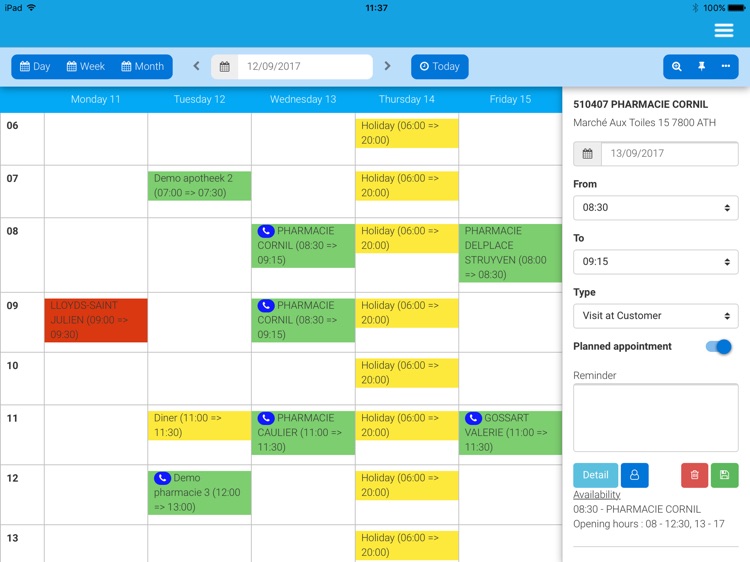Open LLOYDS-SAINT JULIEN red appointment
The width and height of the screenshot is (750, 562).
tap(96, 320)
